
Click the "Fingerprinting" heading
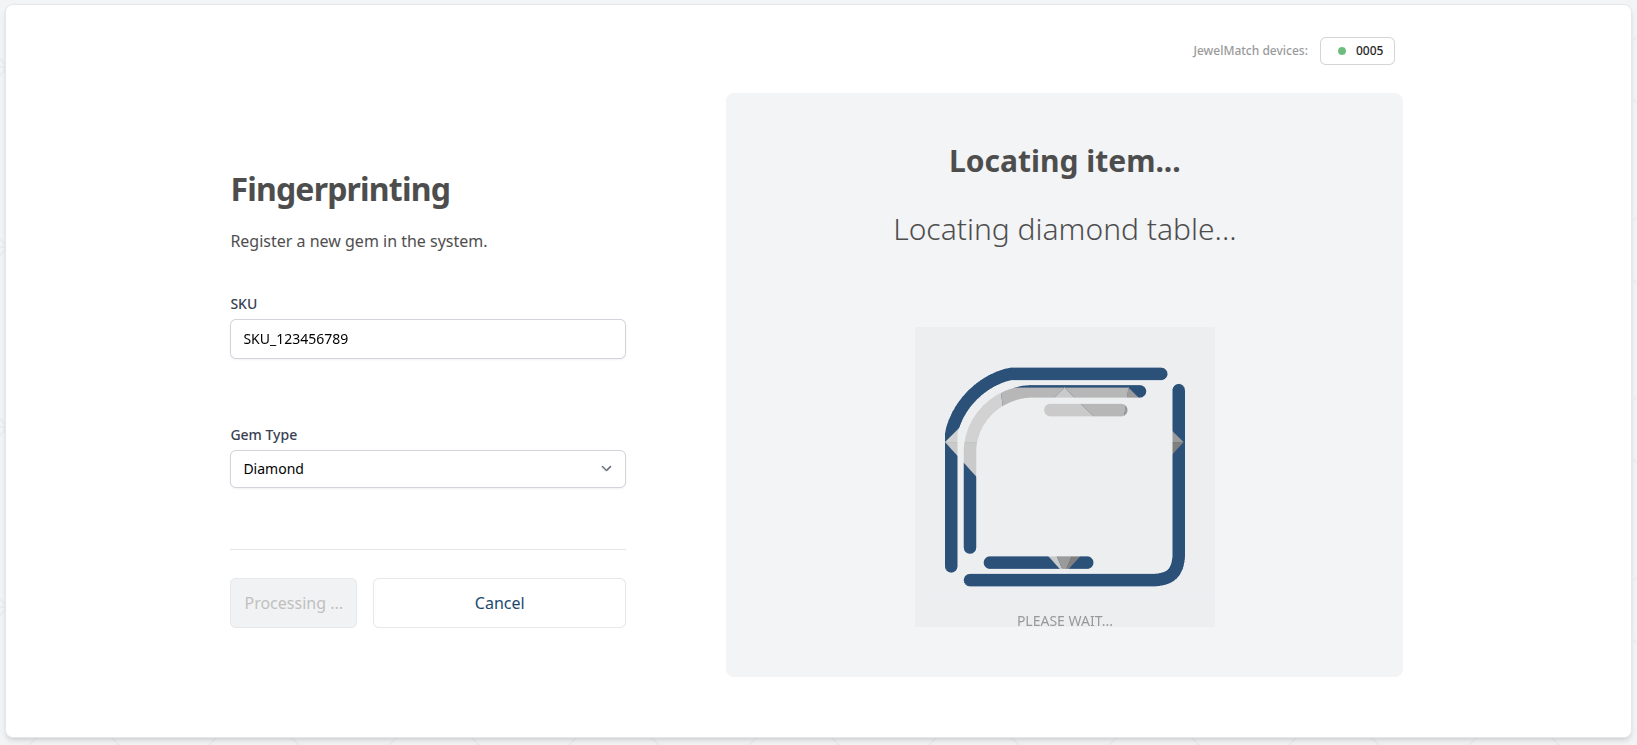340,190
